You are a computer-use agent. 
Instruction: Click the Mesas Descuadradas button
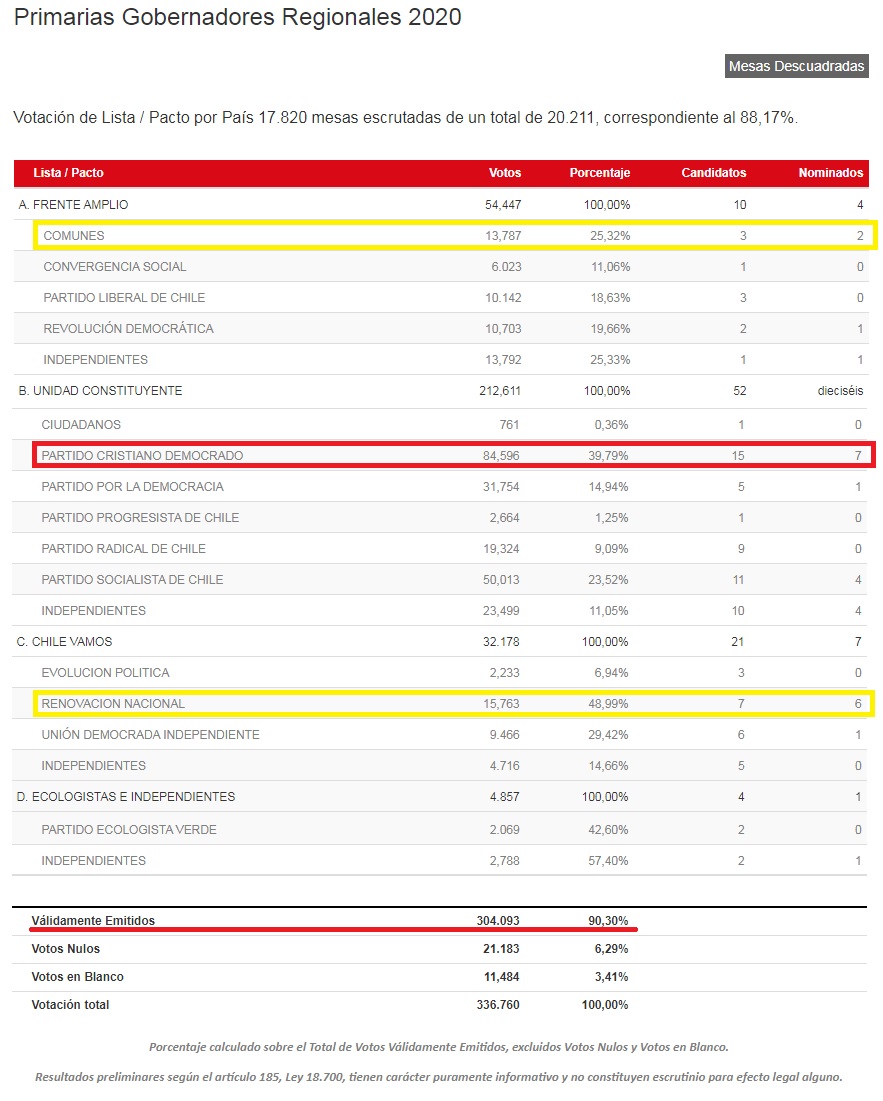click(797, 66)
